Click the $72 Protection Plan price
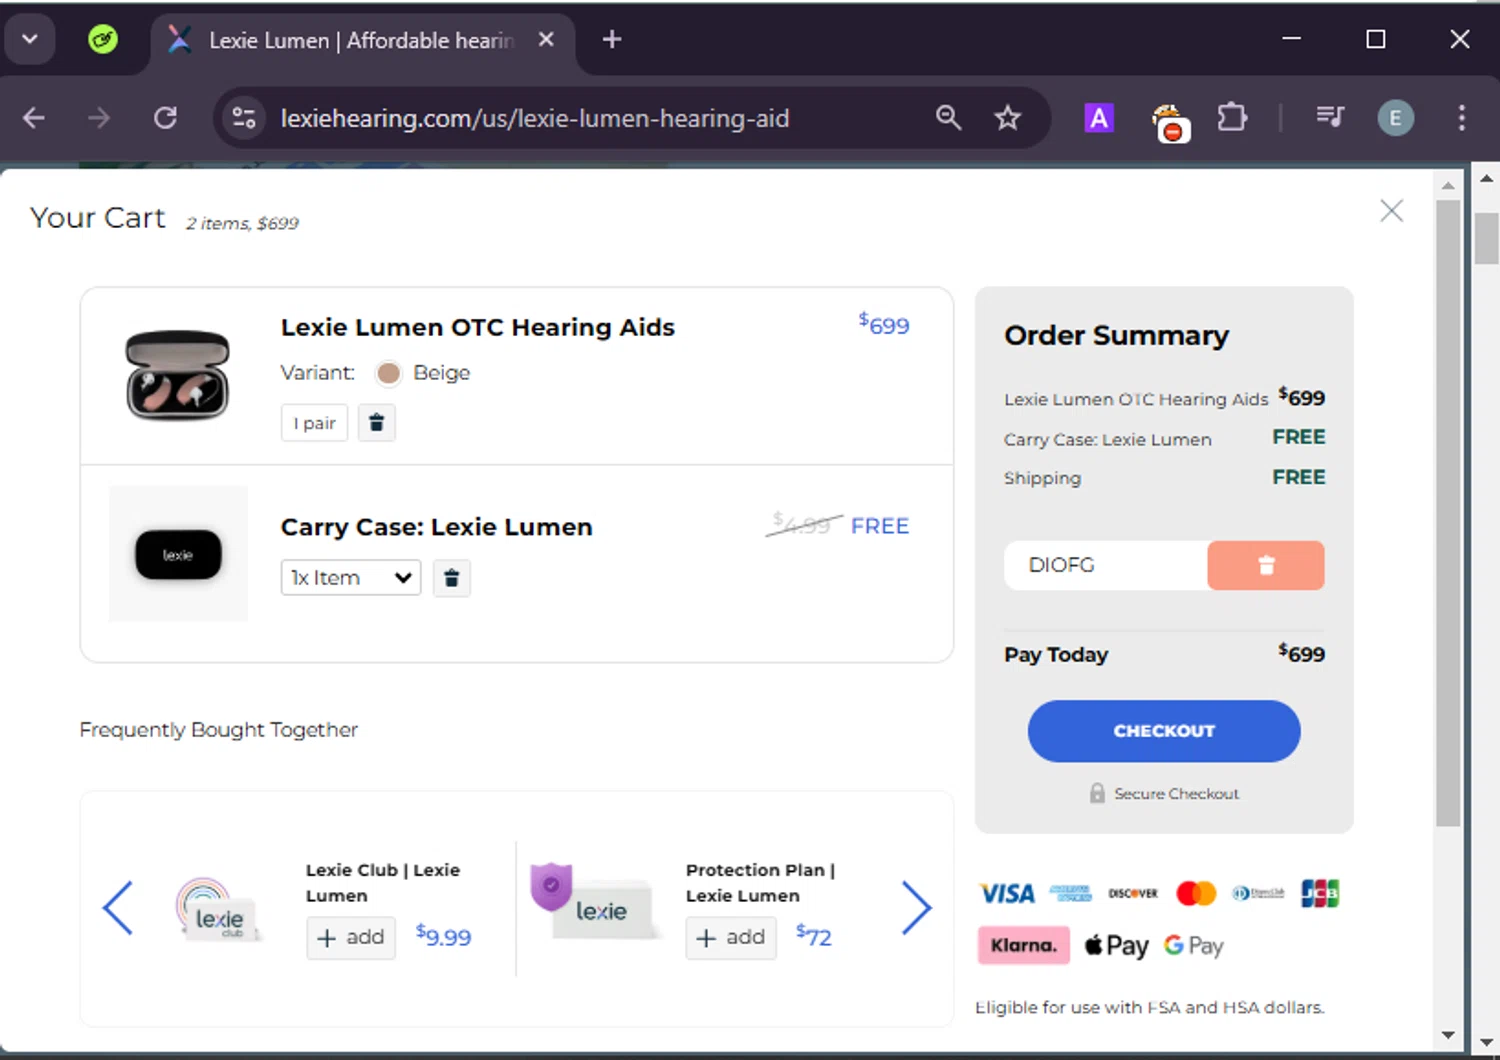The height and width of the screenshot is (1060, 1500). (813, 936)
